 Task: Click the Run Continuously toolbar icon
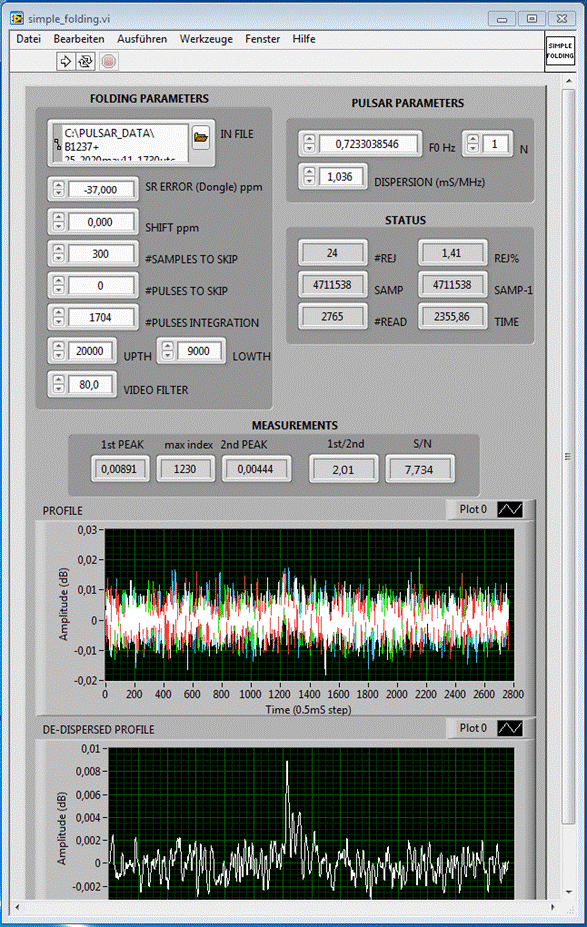85,61
